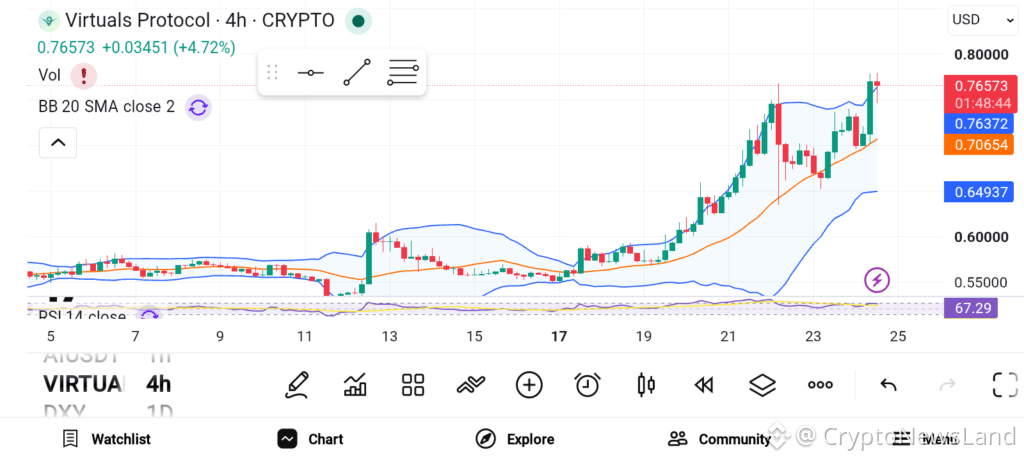Switch to the Watchlist tab

point(106,439)
